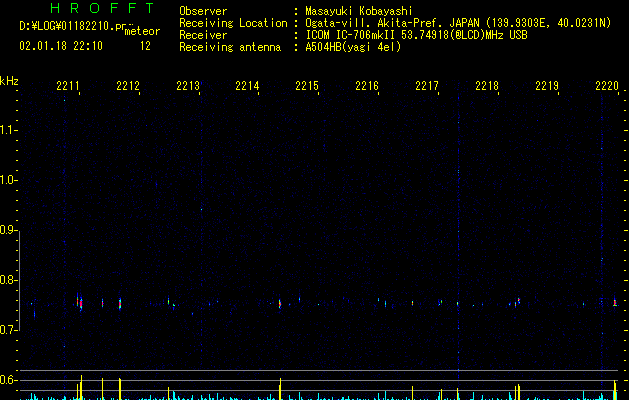
Task: Click the HROFFT title text
Action: tap(102, 8)
